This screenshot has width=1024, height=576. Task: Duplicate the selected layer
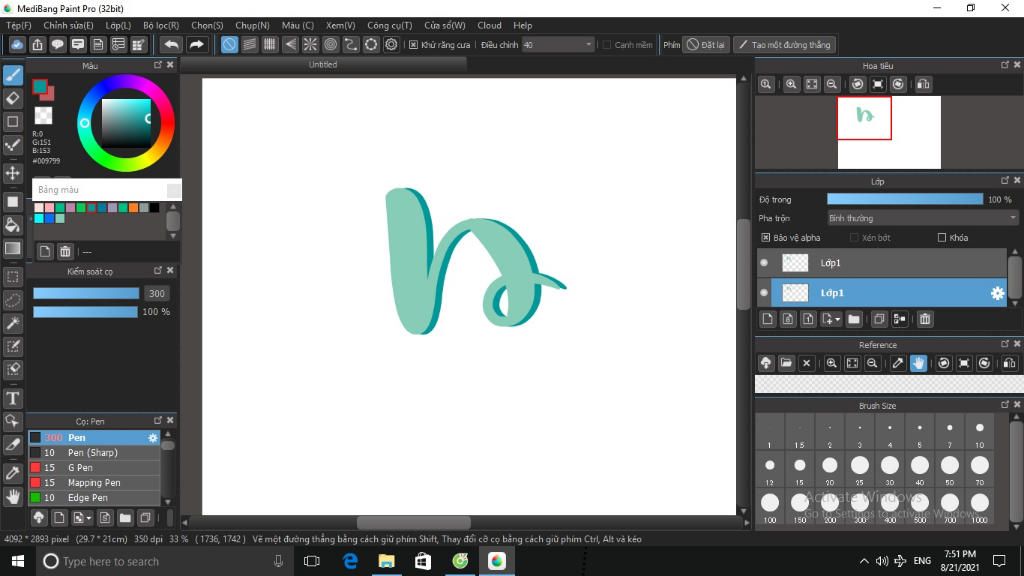click(x=879, y=319)
